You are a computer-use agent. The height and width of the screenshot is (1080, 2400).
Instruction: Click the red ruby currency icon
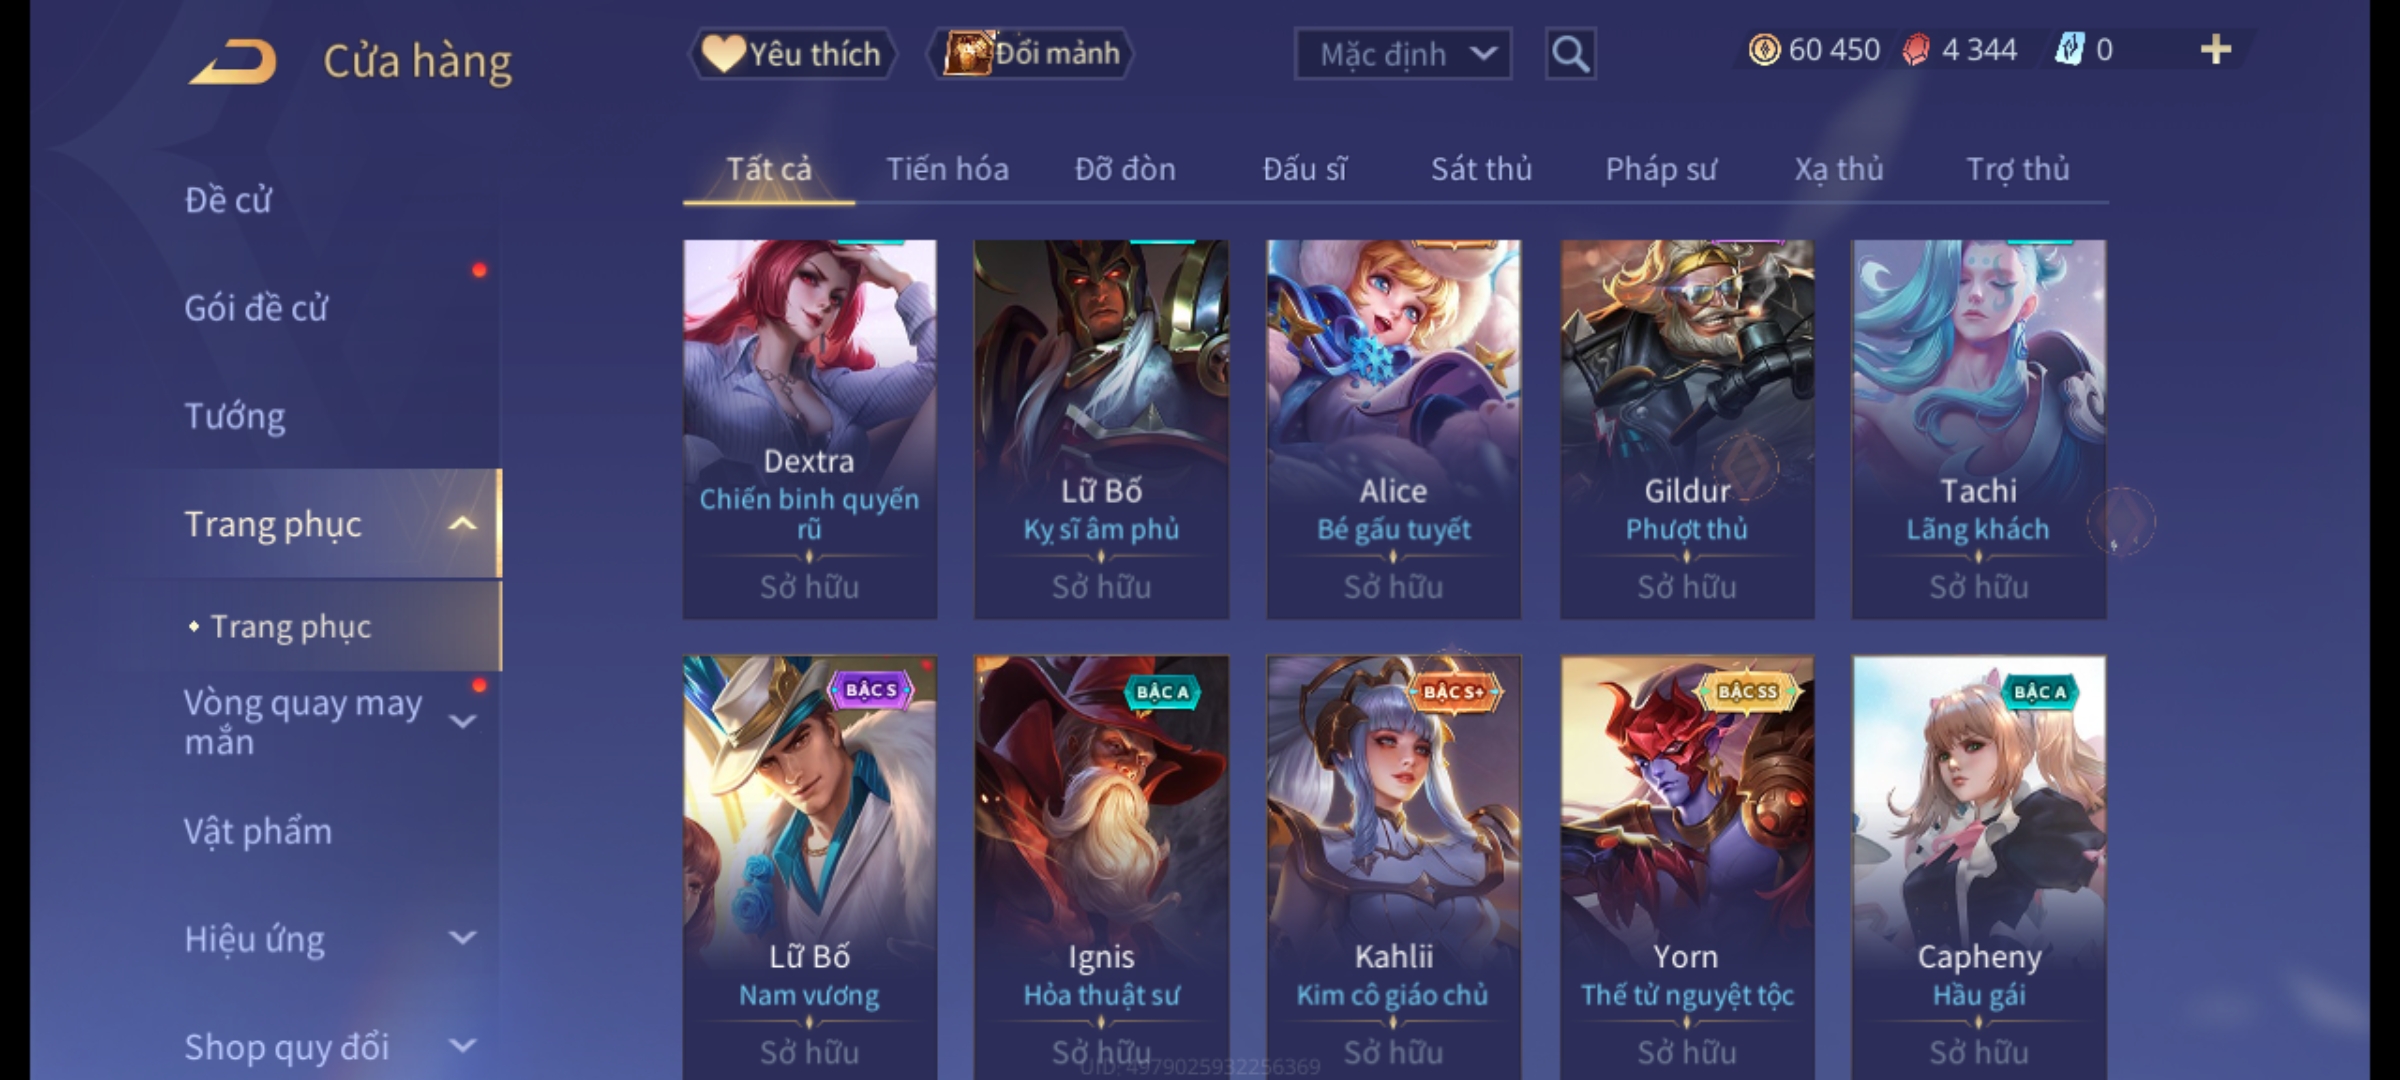click(x=1916, y=50)
